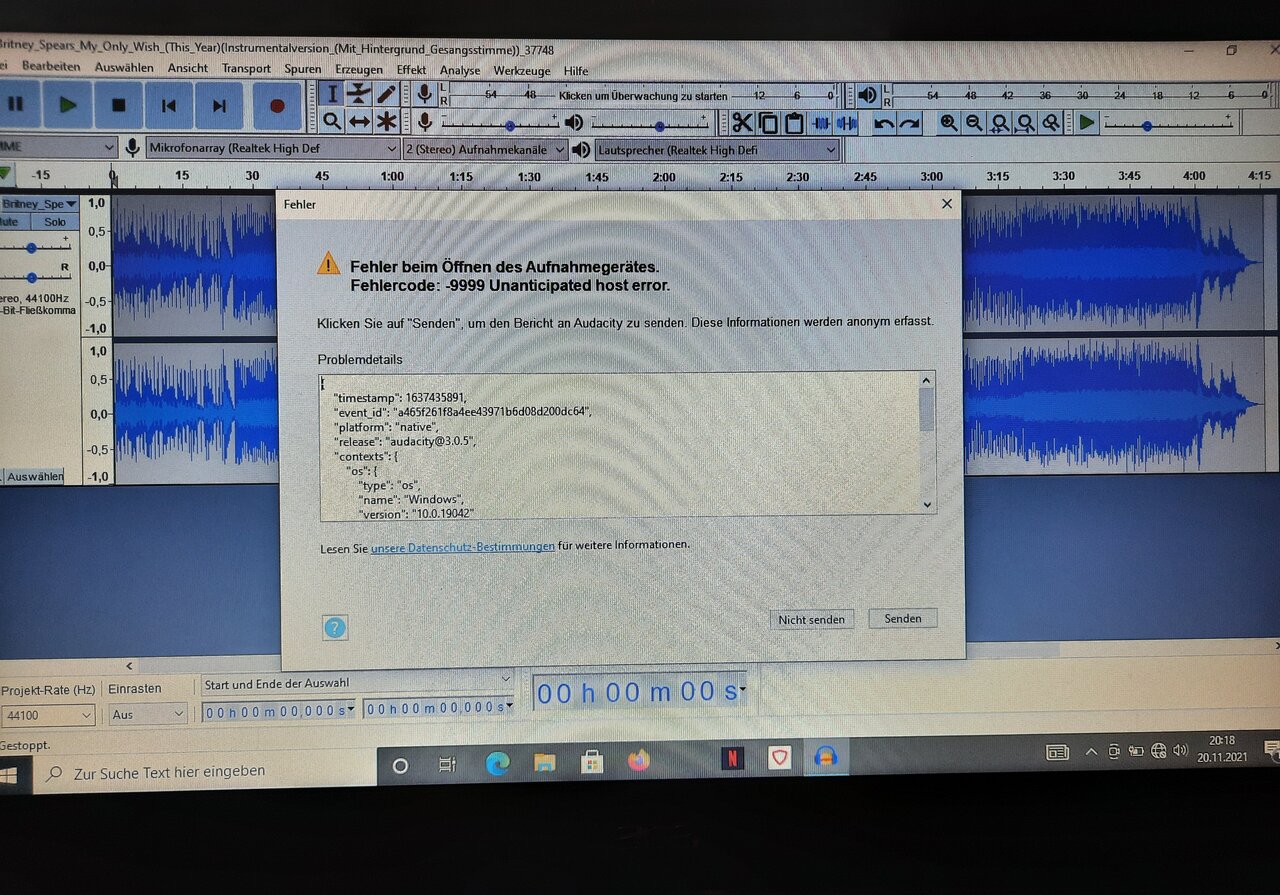Pause playback with the Pause button
Viewport: 1280px width, 895px height.
[x=17, y=105]
